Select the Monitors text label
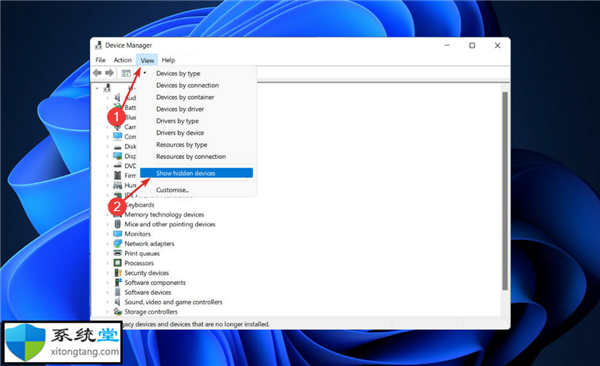 (x=137, y=234)
